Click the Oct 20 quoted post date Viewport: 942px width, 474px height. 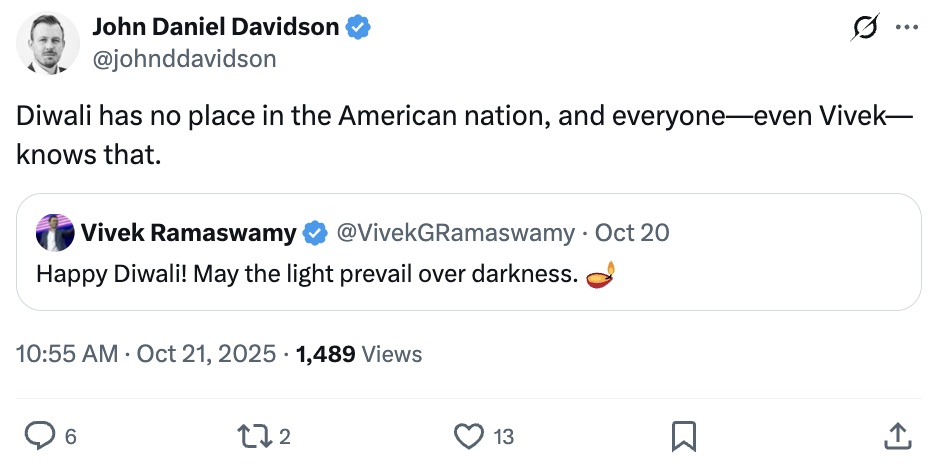tap(632, 234)
